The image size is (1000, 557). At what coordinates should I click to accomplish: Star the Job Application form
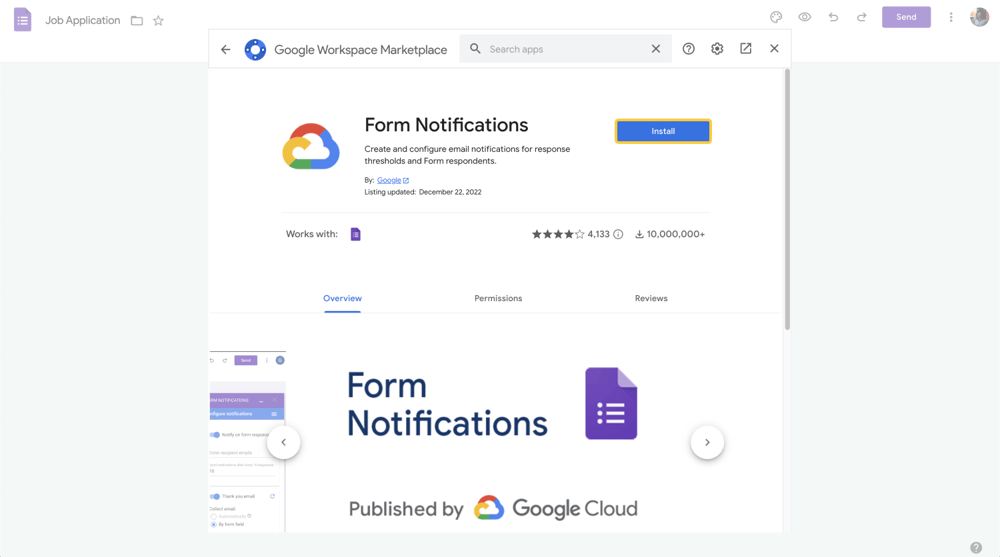(x=158, y=21)
